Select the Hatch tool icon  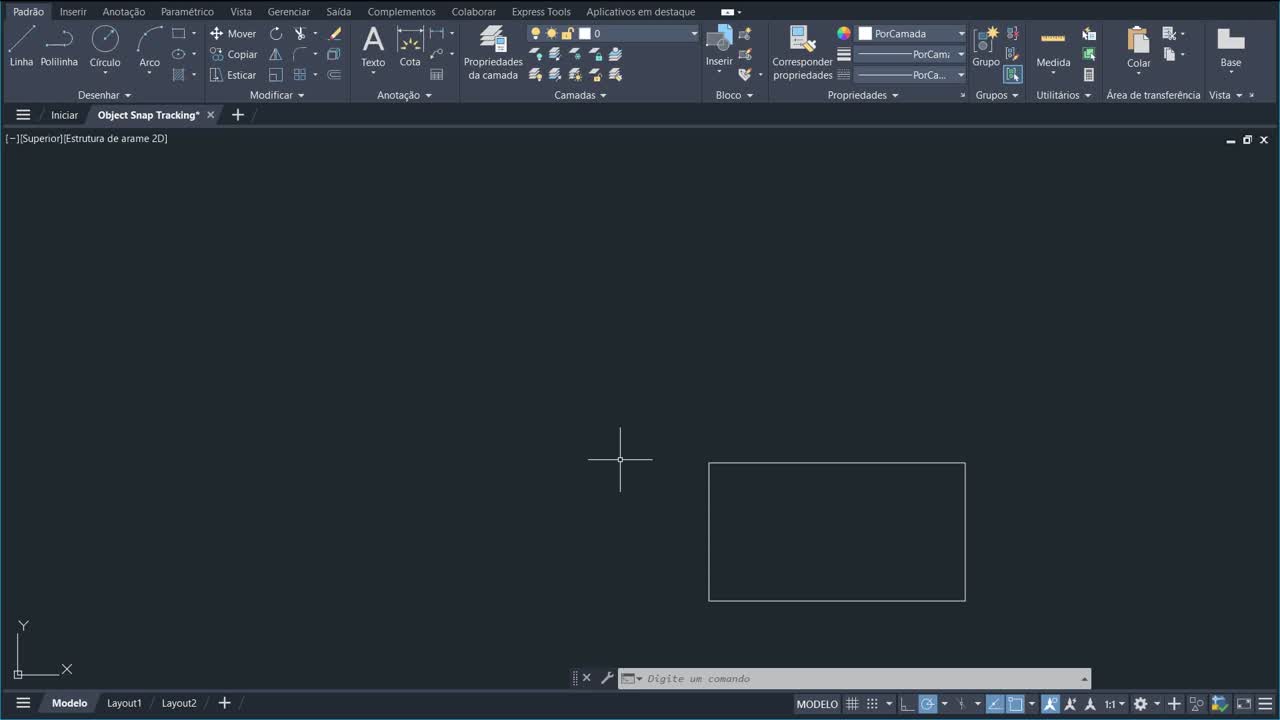point(178,75)
